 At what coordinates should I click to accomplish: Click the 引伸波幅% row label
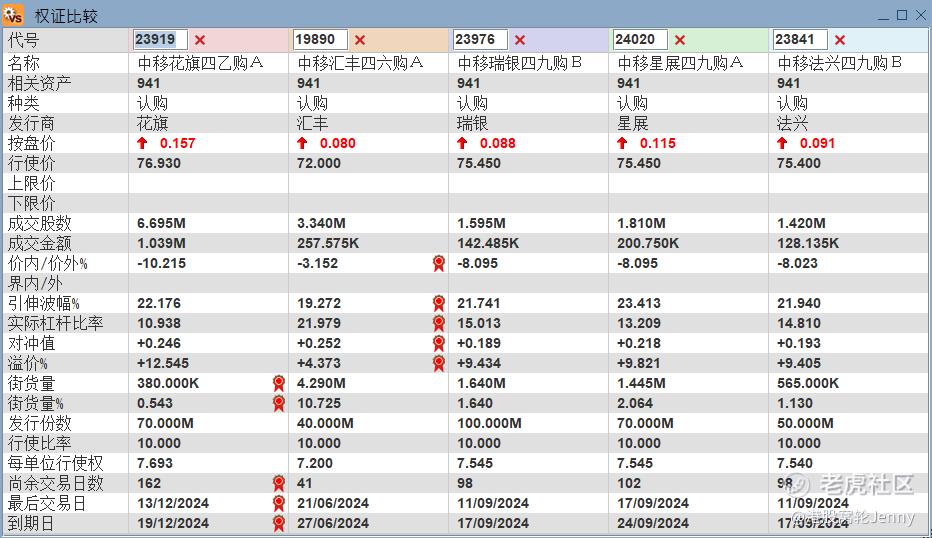click(x=43, y=303)
